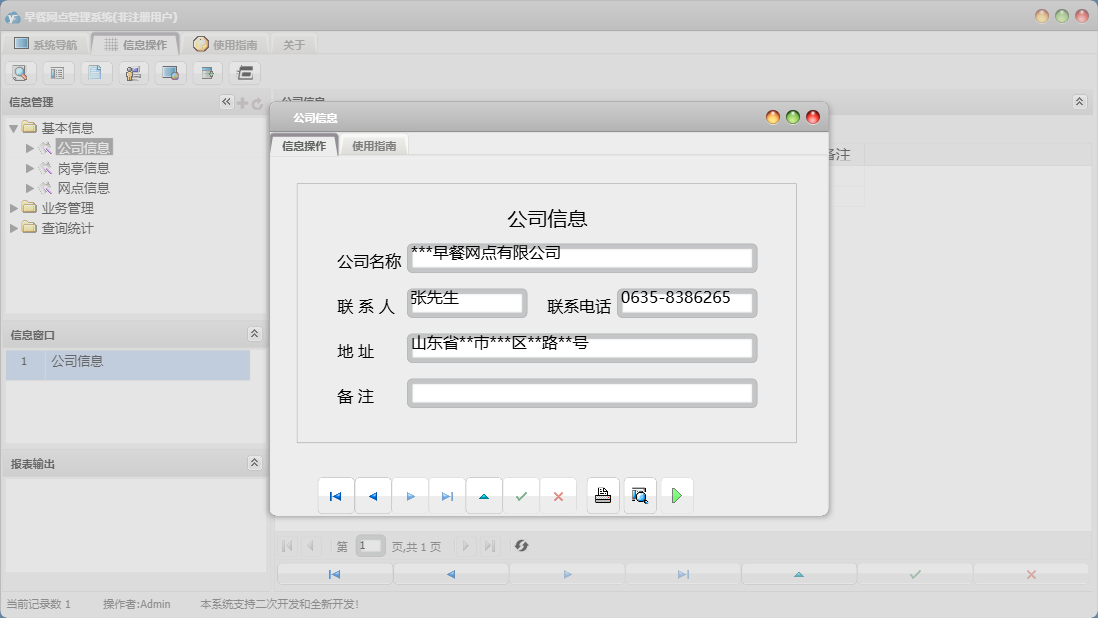
Task: Confirm with the green checkmark icon
Action: pyautogui.click(x=521, y=494)
